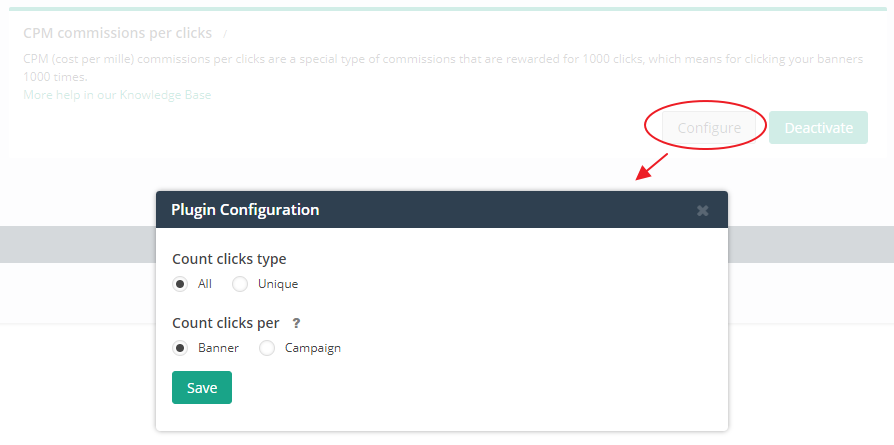Select the All radio button circle

click(x=180, y=284)
